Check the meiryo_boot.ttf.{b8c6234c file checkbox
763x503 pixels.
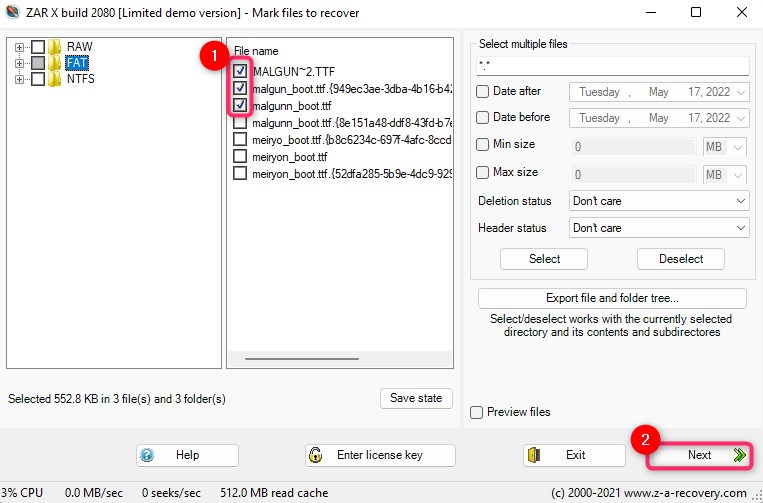(240, 139)
